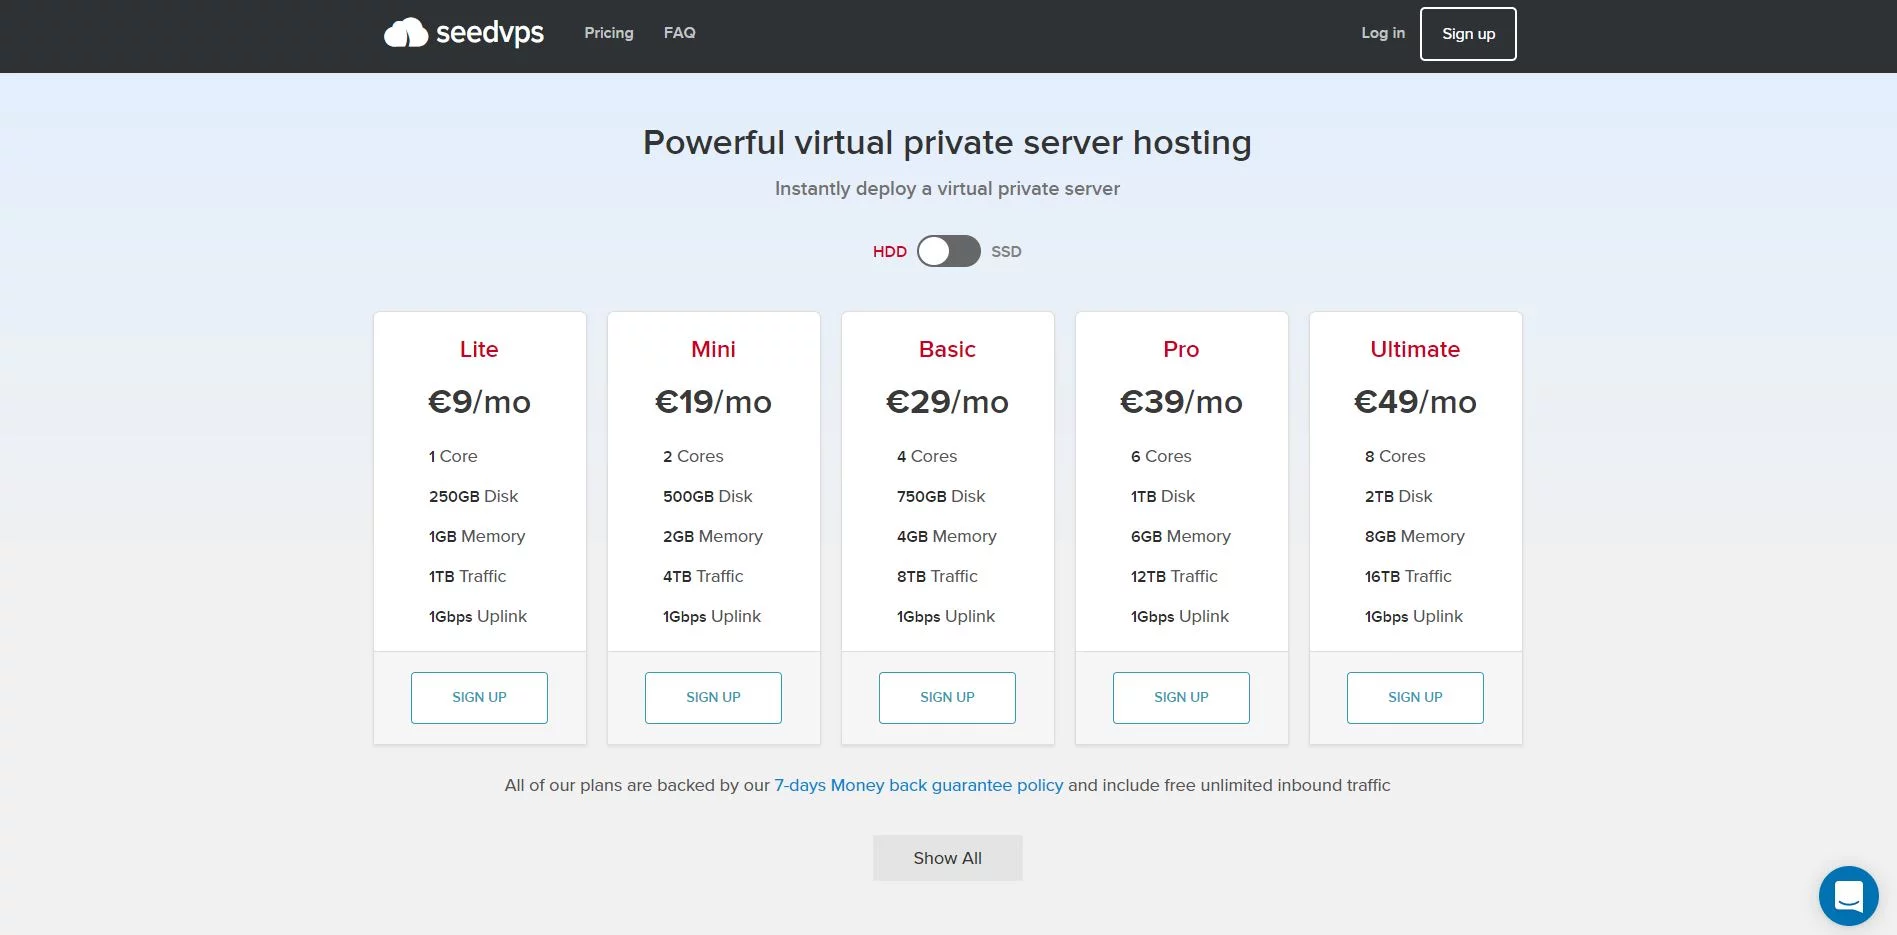Click the 250GB Disk text
The height and width of the screenshot is (935, 1897).
pyautogui.click(x=473, y=496)
